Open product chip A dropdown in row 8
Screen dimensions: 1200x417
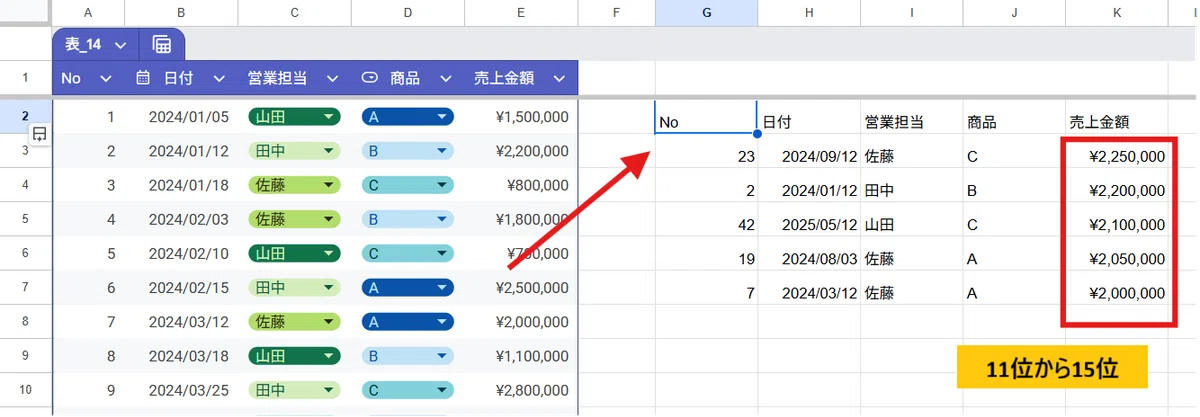pos(441,322)
